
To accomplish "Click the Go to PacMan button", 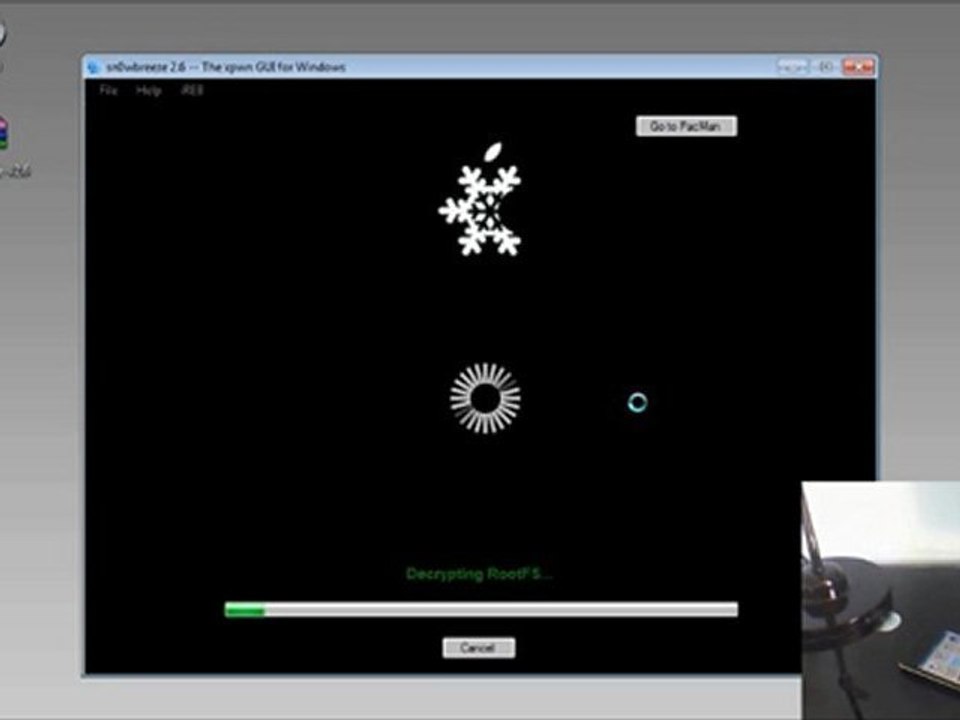I will [686, 126].
